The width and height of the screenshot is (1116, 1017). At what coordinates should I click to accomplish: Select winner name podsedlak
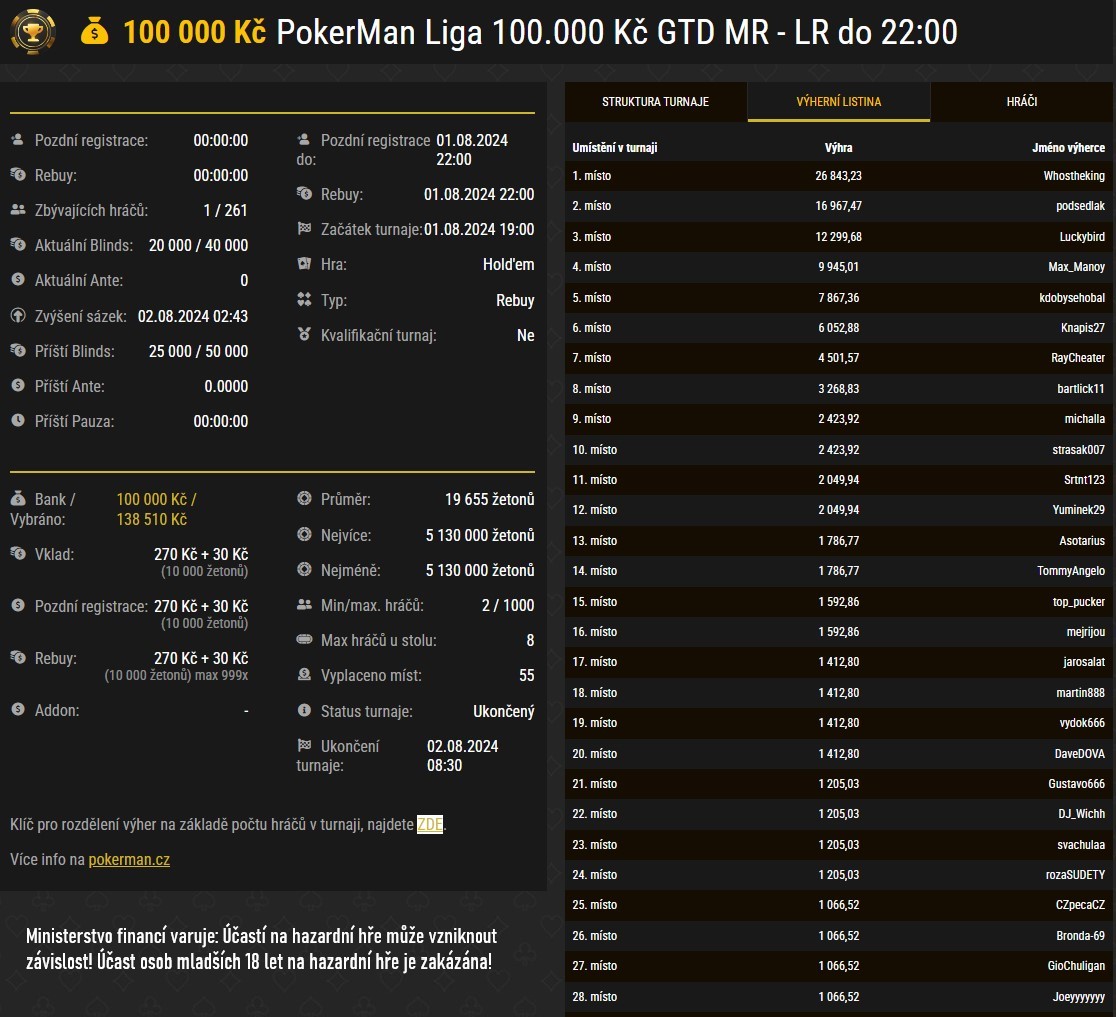(x=1080, y=206)
